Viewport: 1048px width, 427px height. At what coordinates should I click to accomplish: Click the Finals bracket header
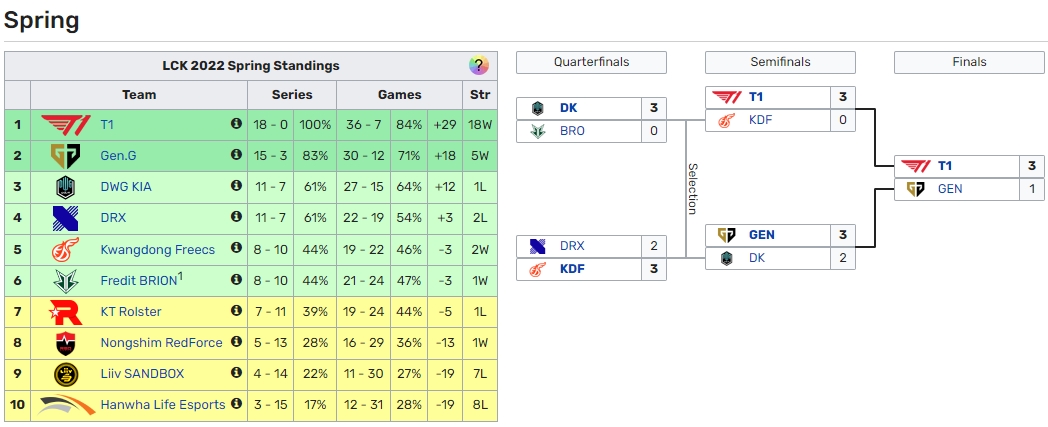pos(969,62)
